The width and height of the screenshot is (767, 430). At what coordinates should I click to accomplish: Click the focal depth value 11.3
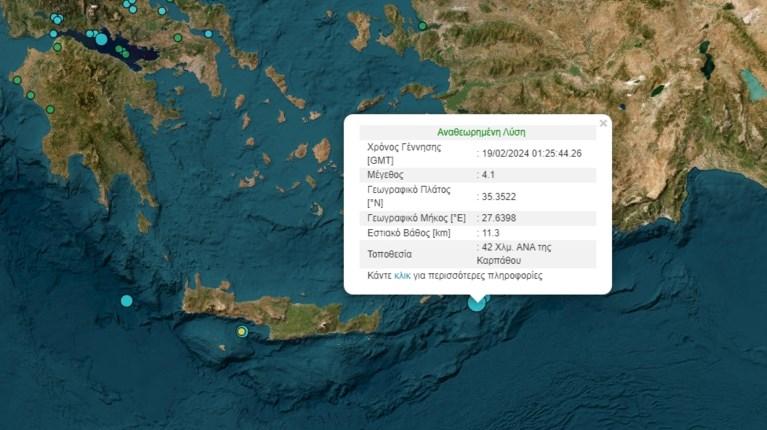click(x=487, y=235)
